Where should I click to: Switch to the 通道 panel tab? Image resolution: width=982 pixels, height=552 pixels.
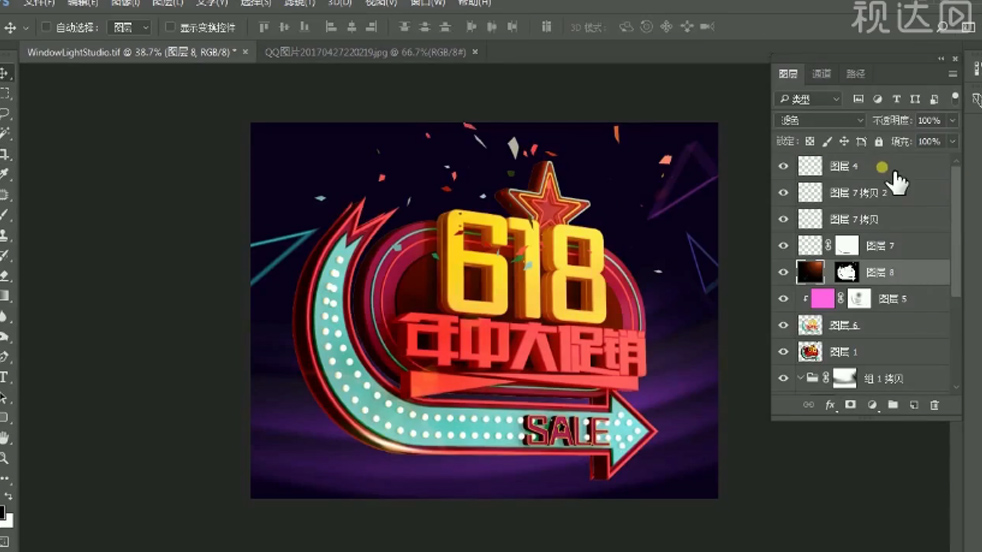pos(821,74)
